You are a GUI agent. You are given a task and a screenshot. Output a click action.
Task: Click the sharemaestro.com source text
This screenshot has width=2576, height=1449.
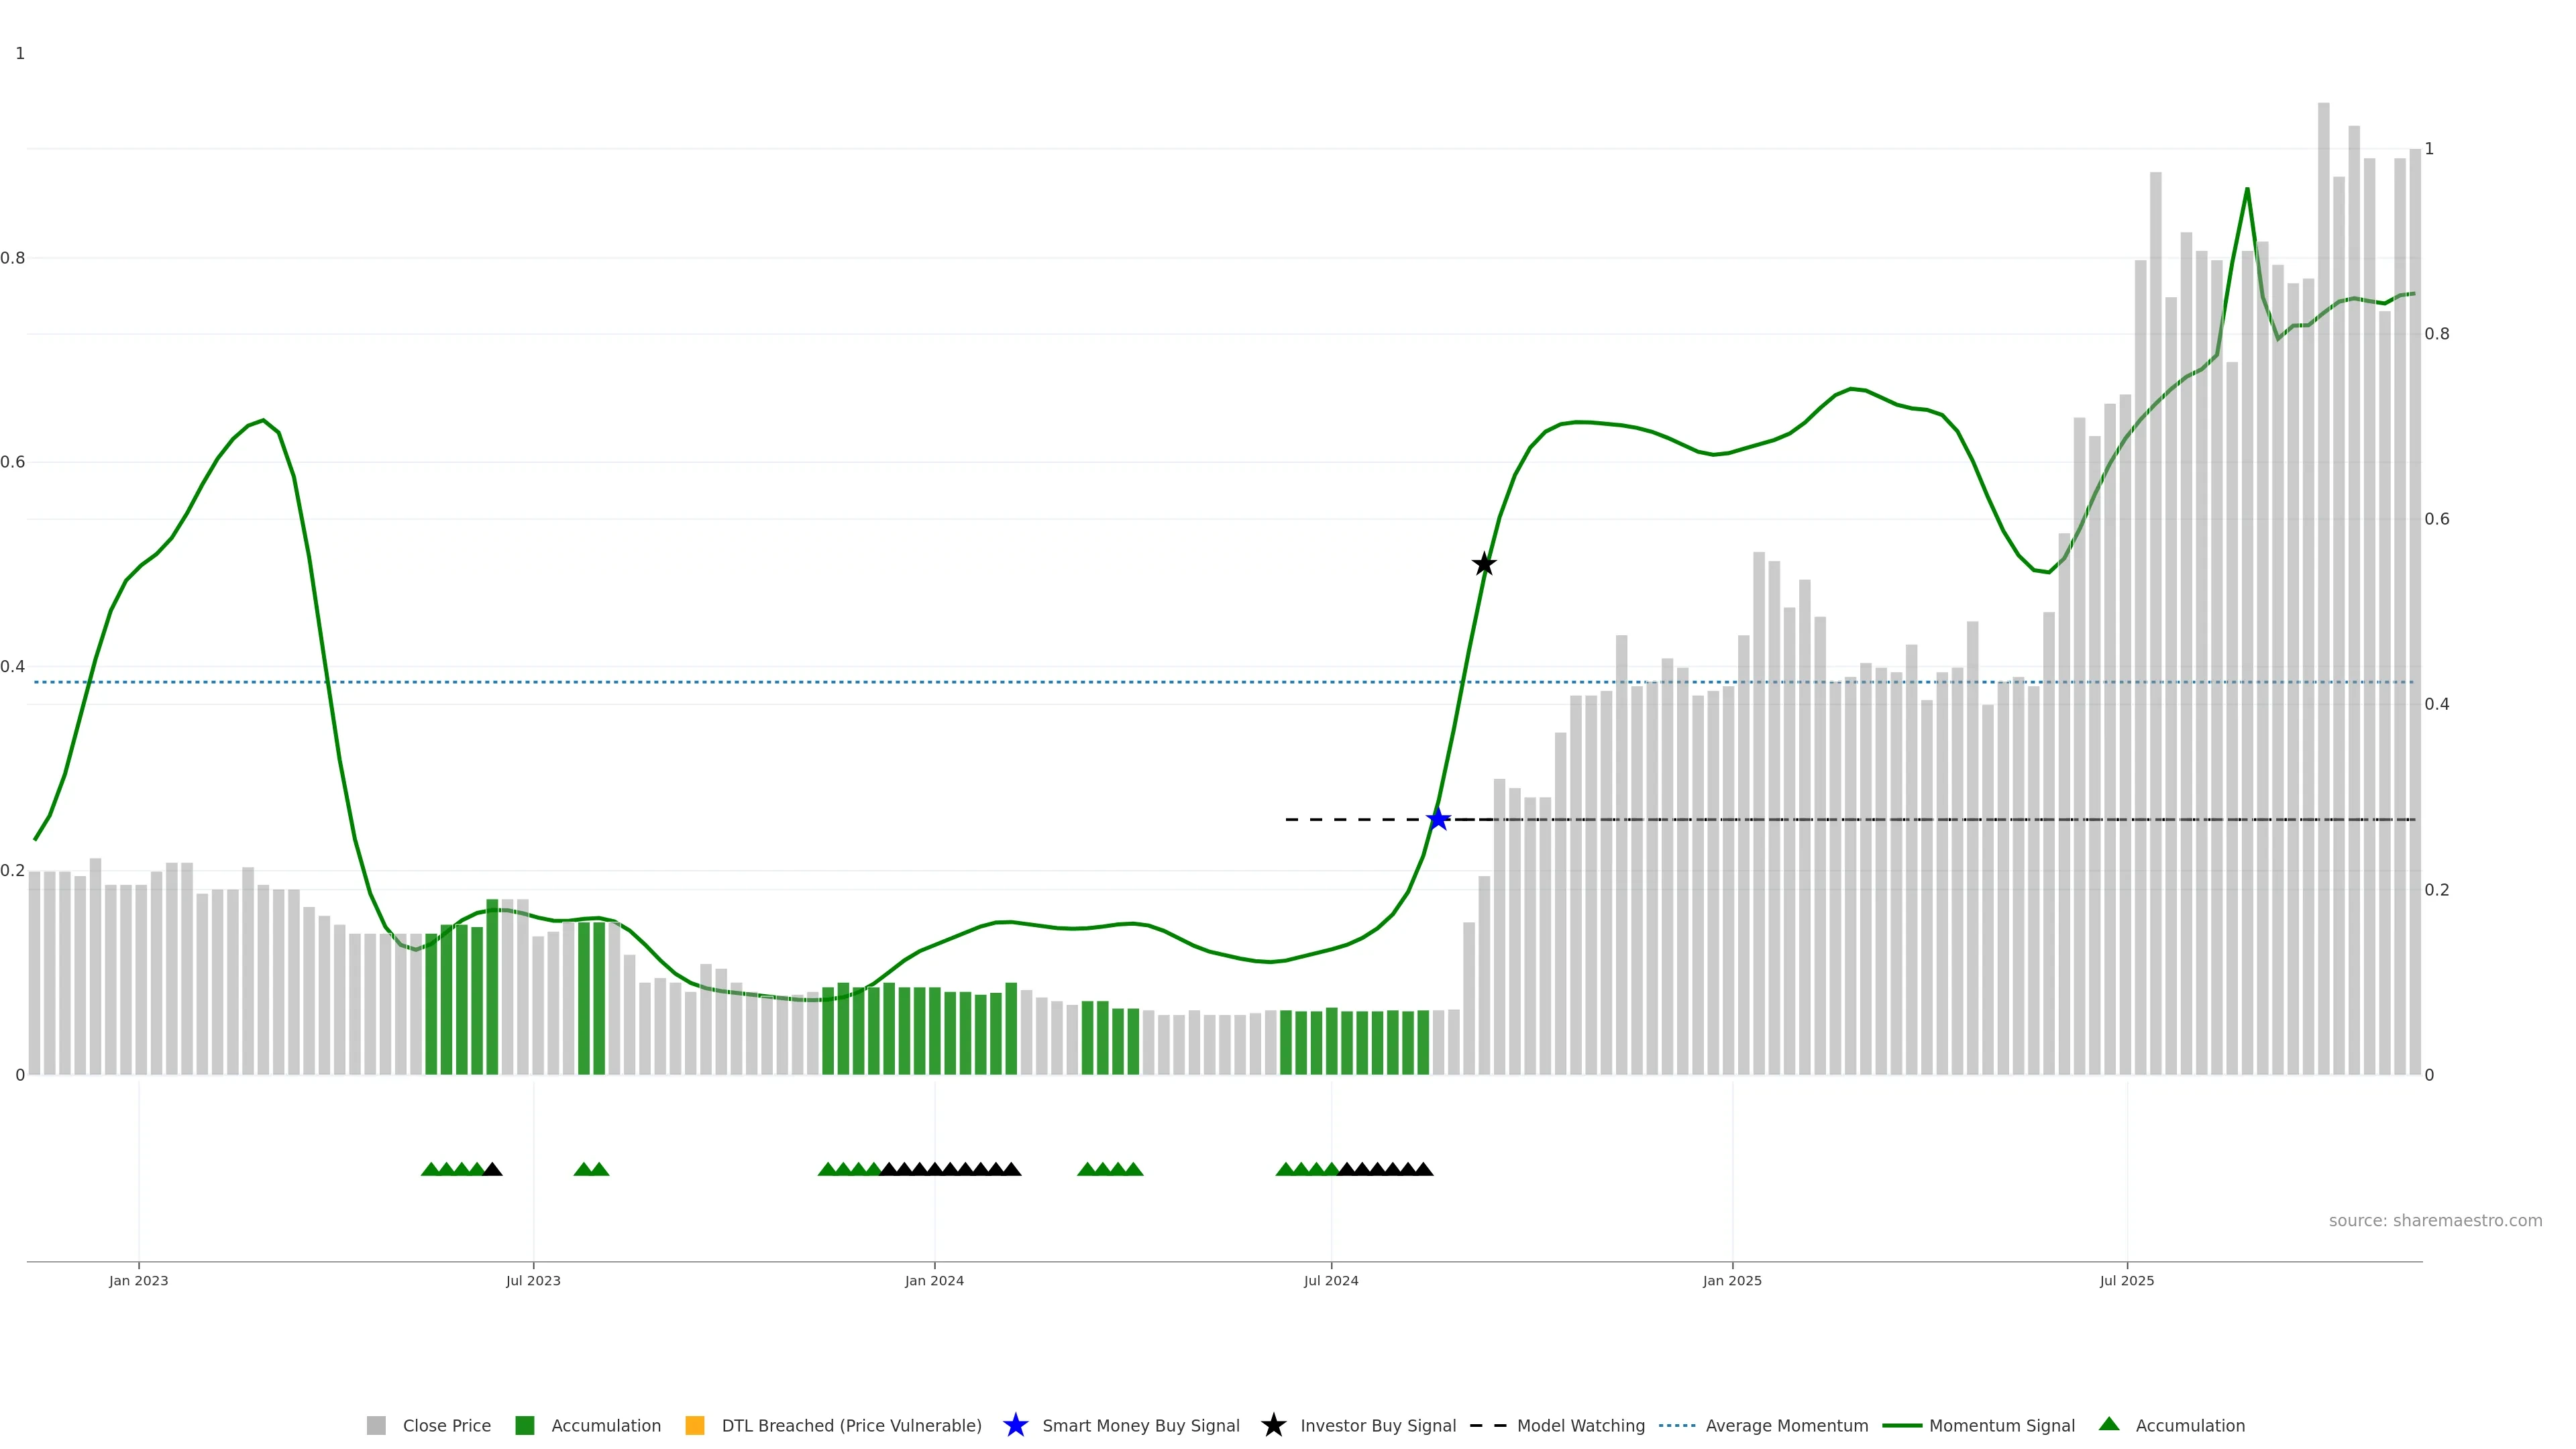(2435, 1220)
